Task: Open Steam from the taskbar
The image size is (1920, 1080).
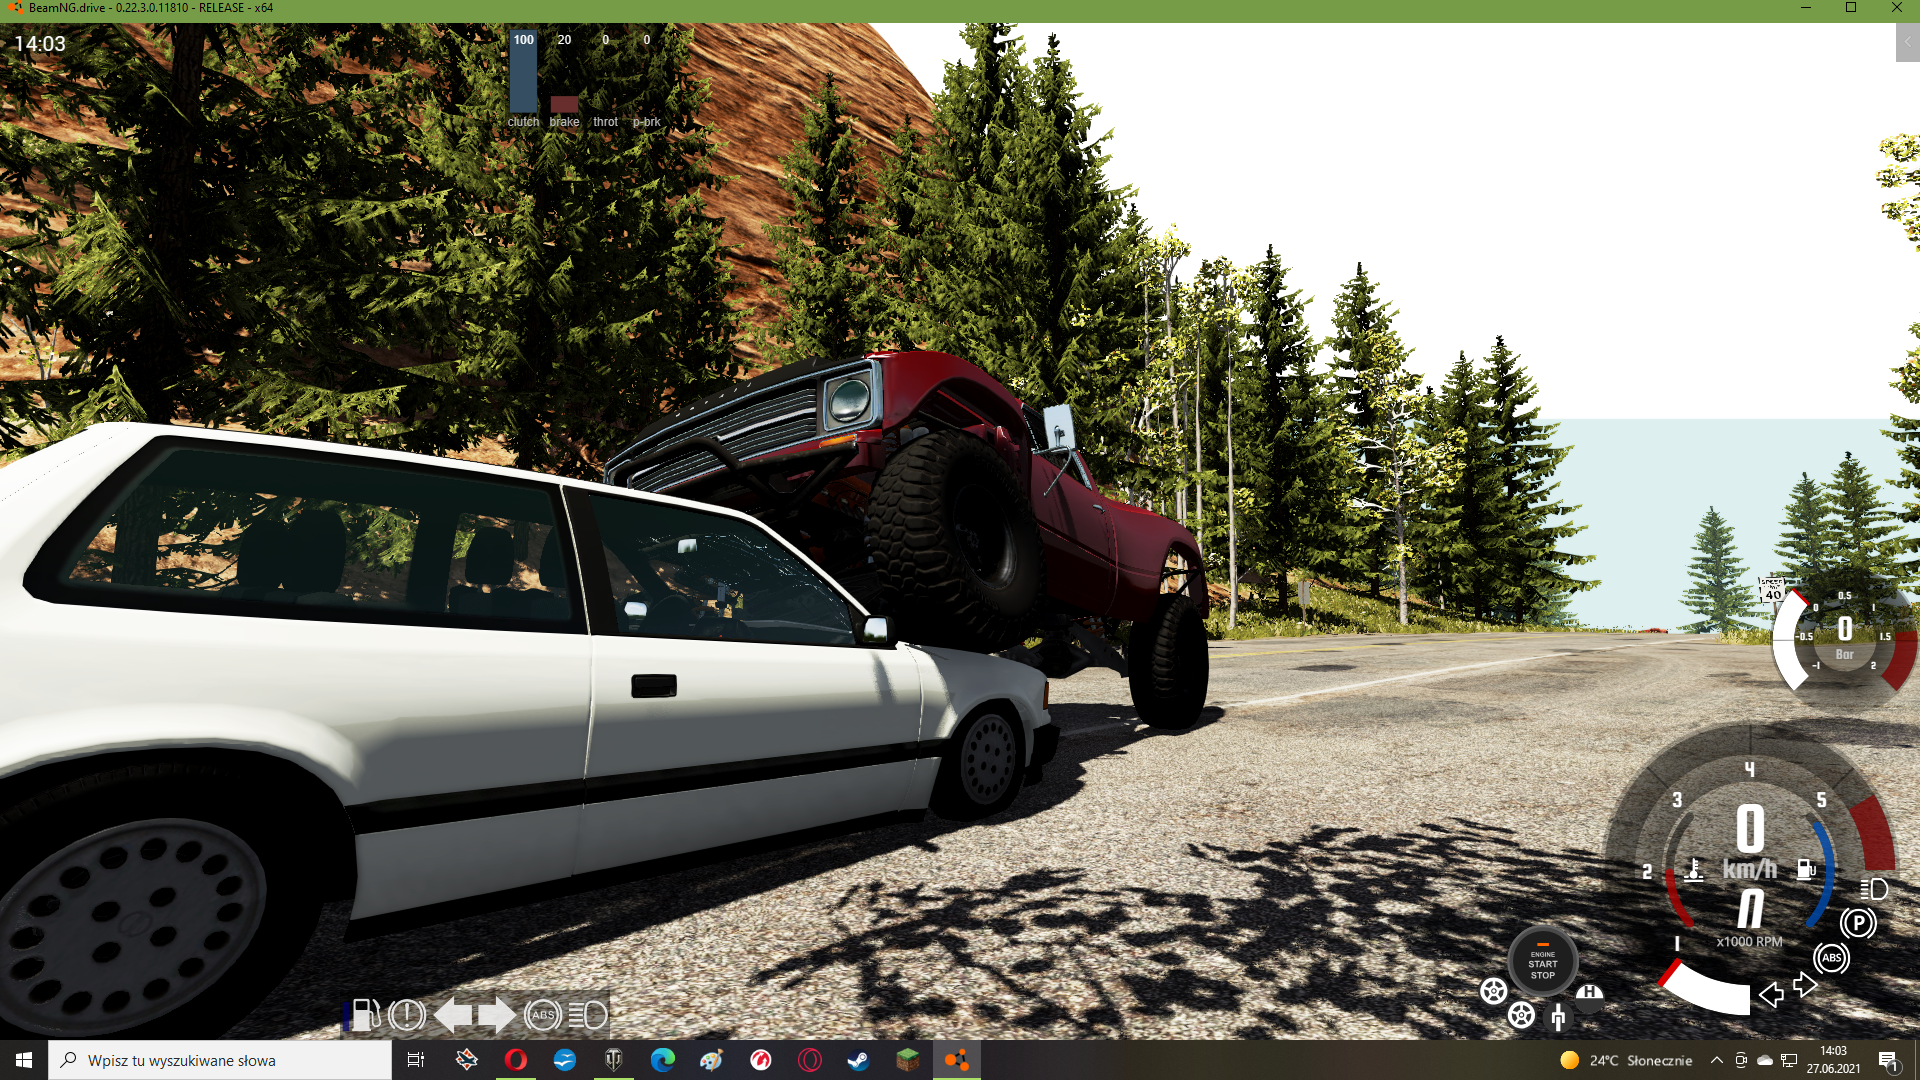Action: [859, 1060]
